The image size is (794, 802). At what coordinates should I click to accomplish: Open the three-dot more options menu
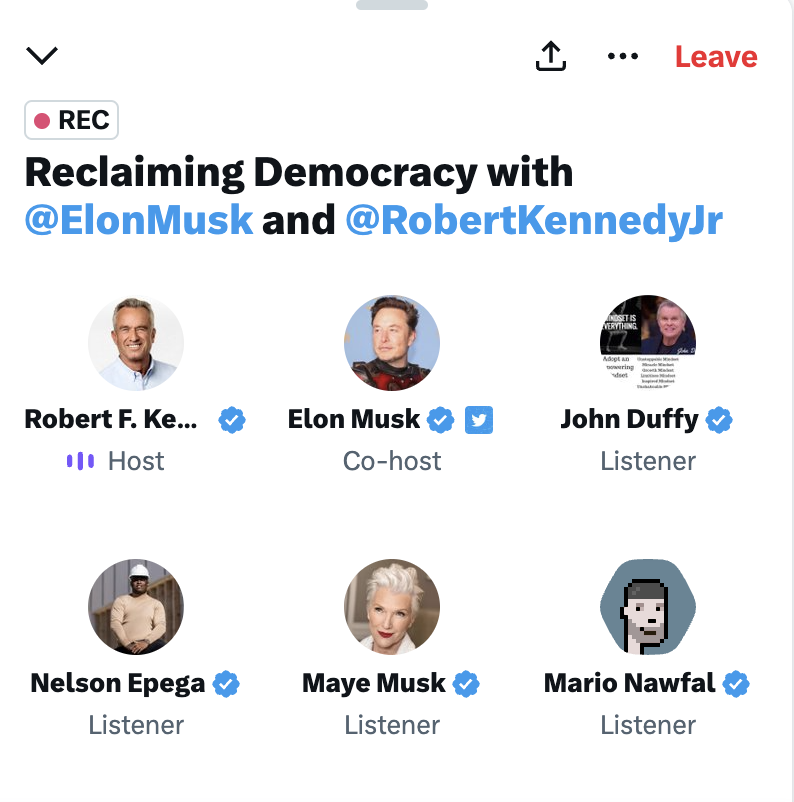pyautogui.click(x=622, y=57)
